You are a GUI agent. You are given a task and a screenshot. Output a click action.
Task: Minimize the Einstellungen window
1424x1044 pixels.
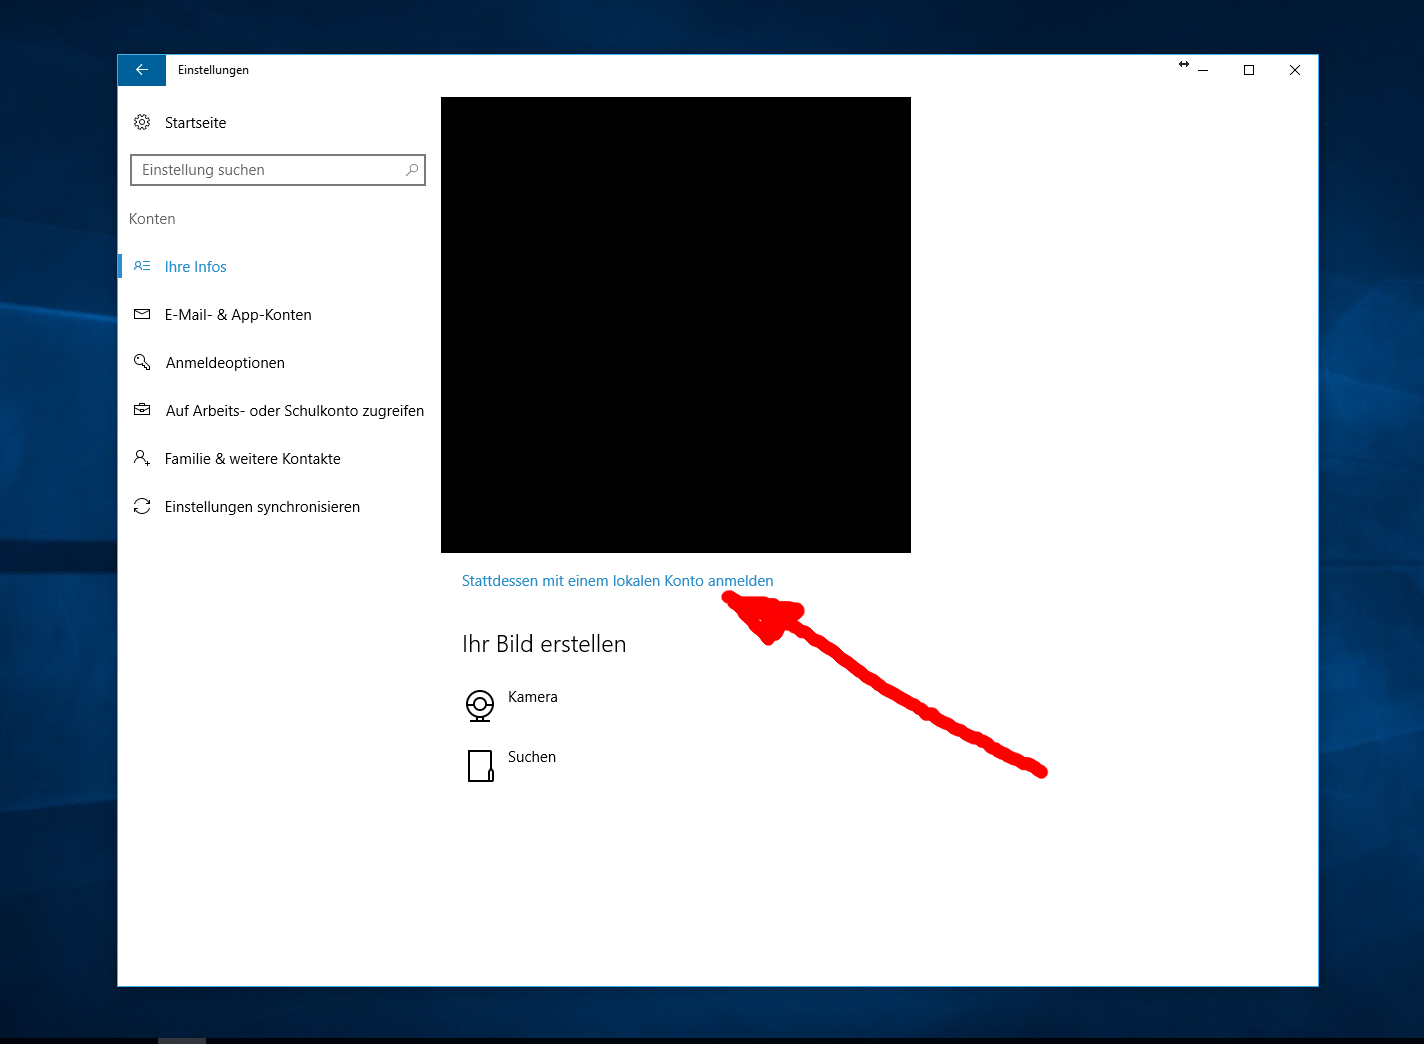click(x=1203, y=70)
